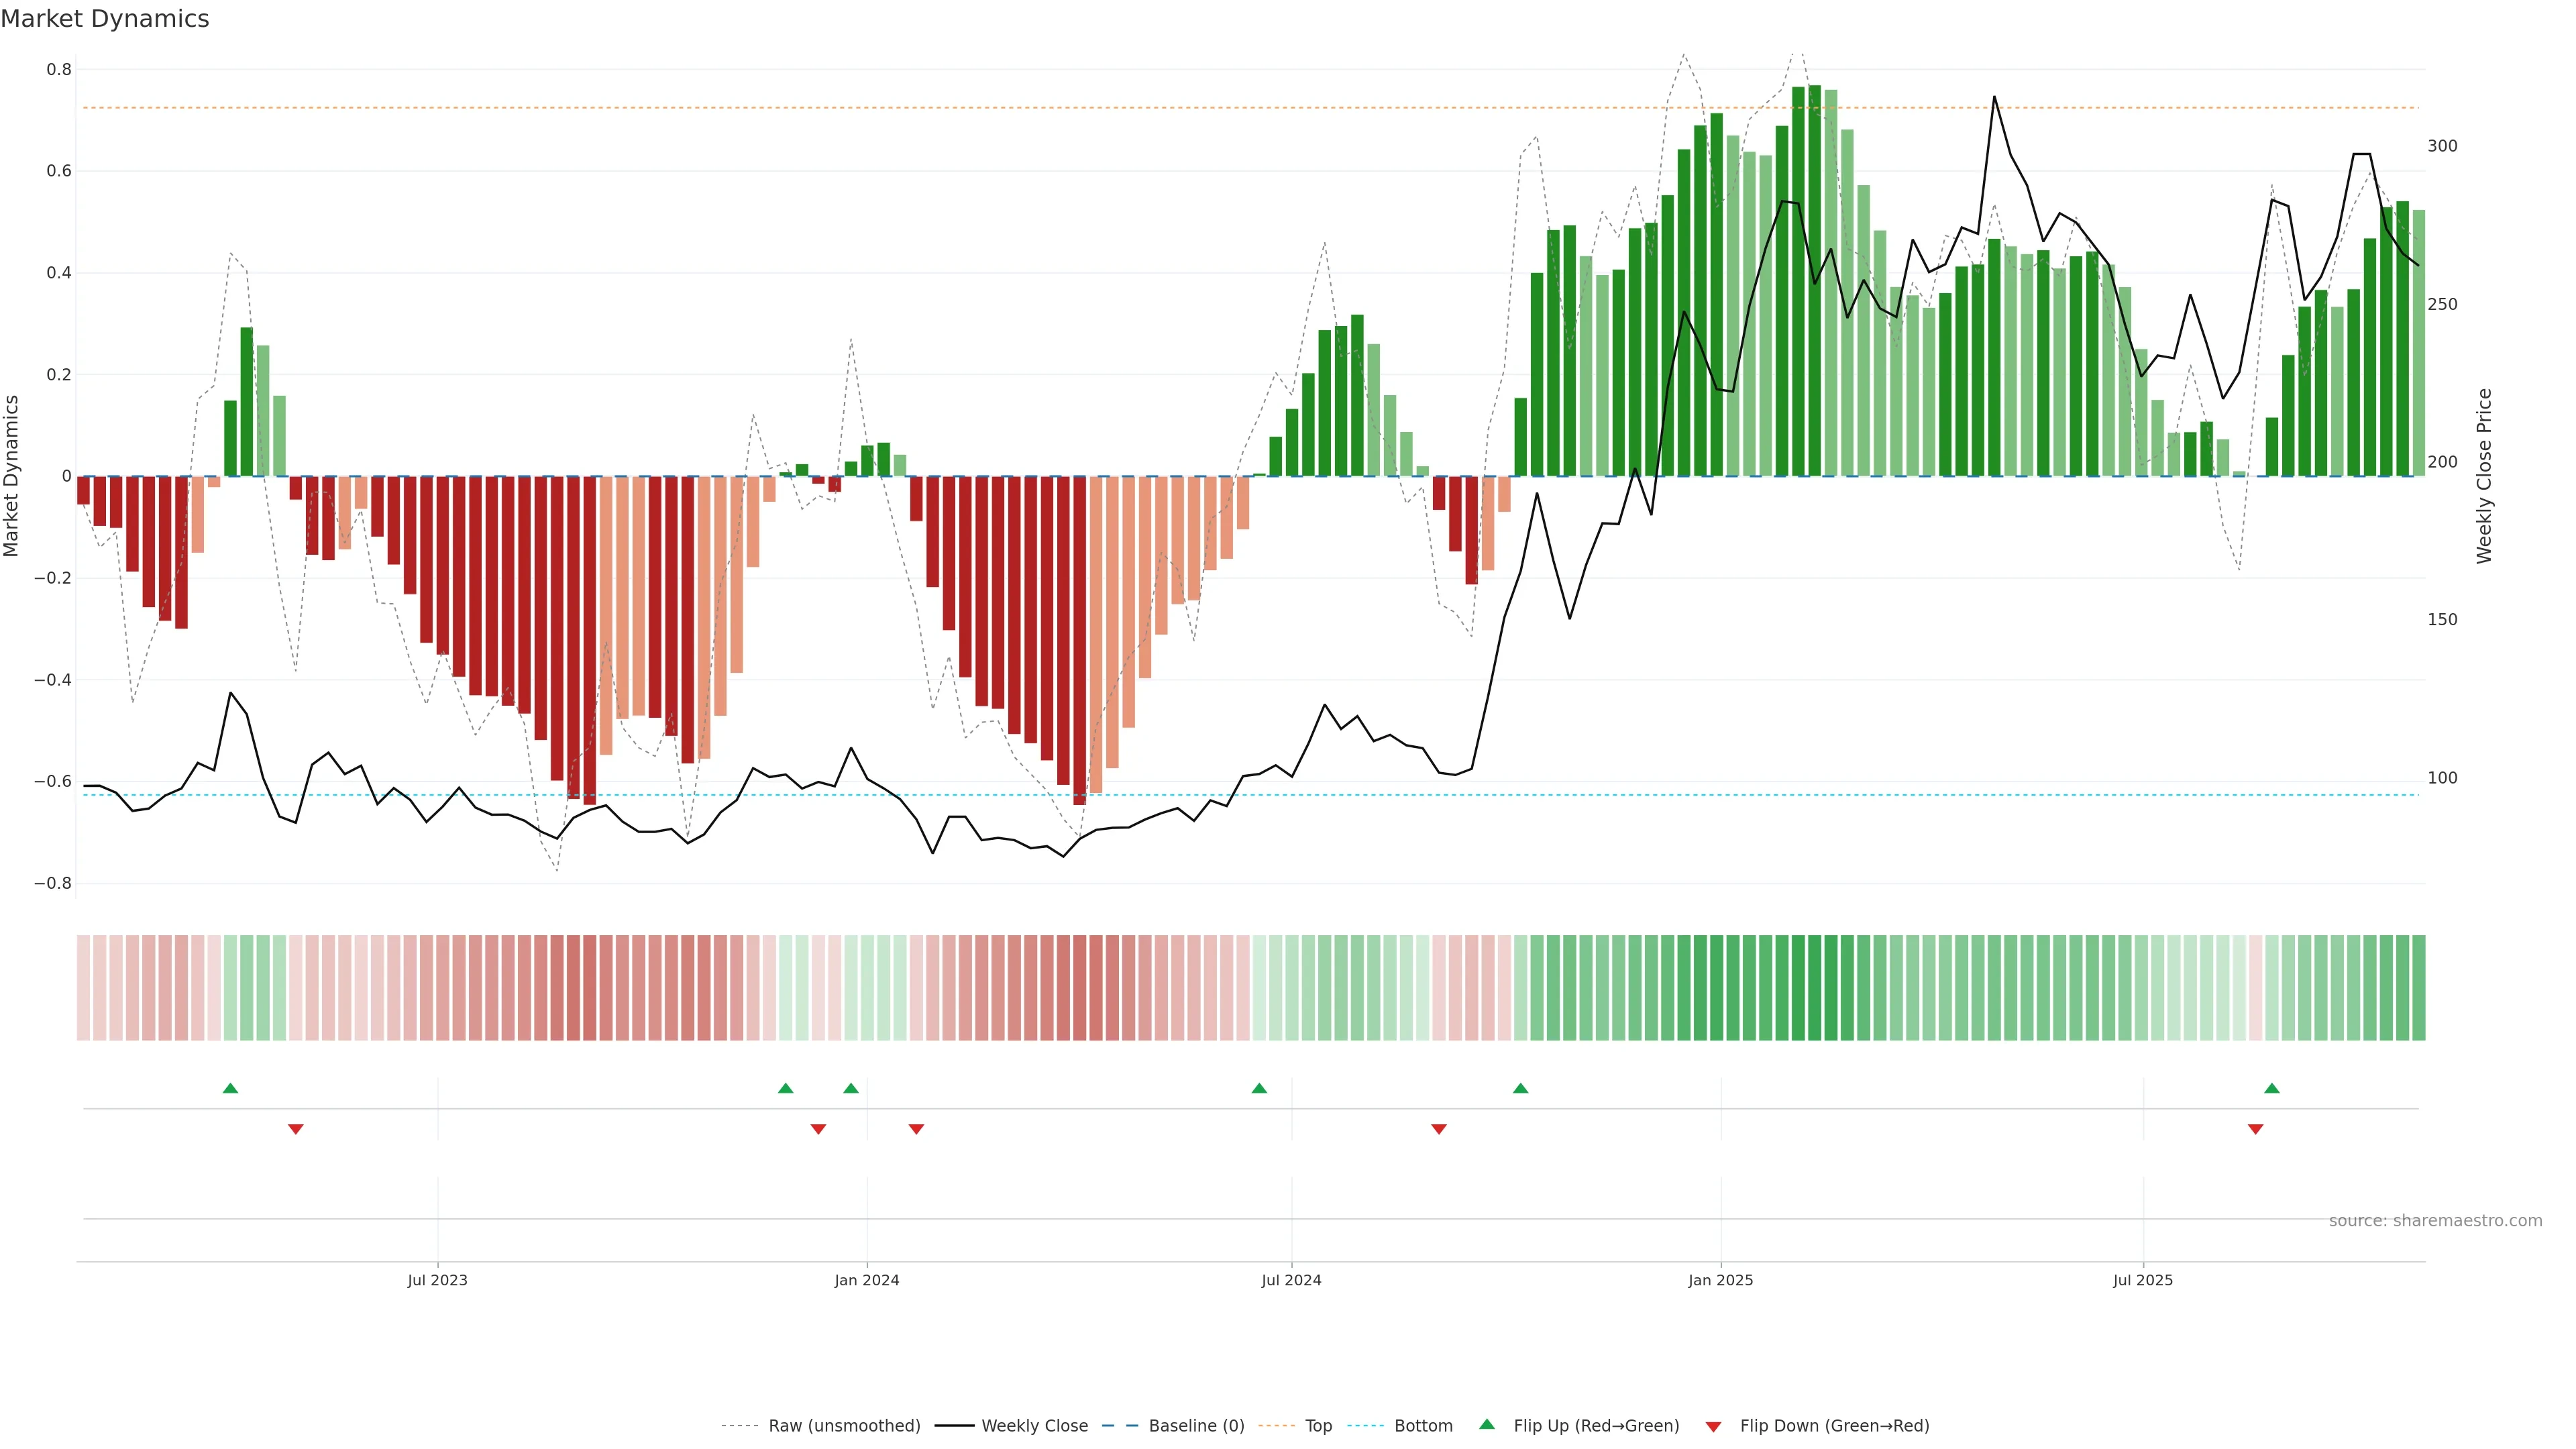Image resolution: width=2576 pixels, height=1449 pixels.
Task: Click the Market Dynamics chart title
Action: [105, 19]
